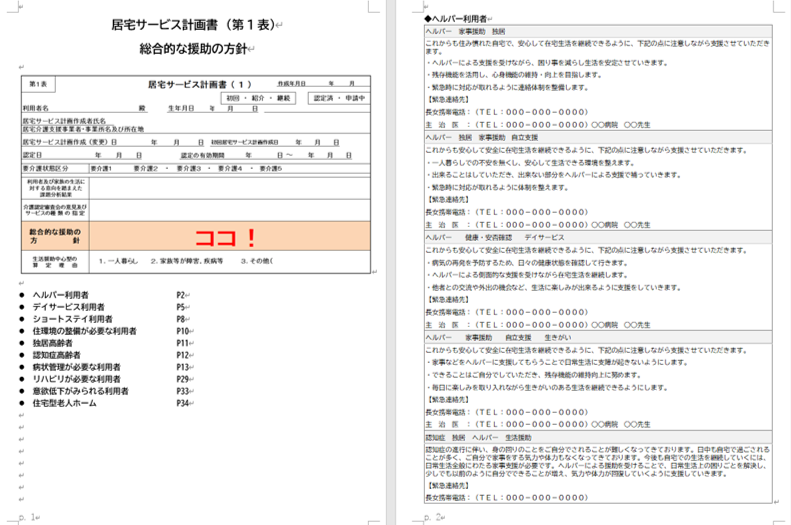Click the line starting '毎日に楽しみを取り入れながら'

tap(547, 387)
